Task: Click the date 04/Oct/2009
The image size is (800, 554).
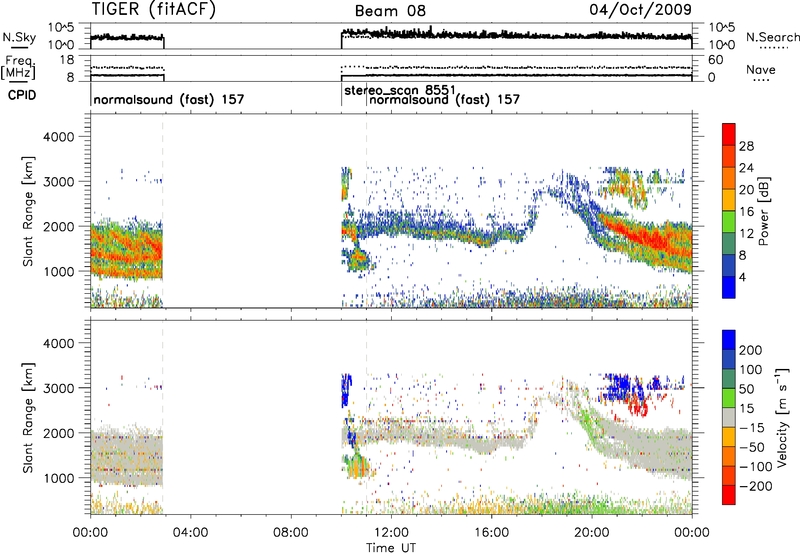Action: (640, 10)
